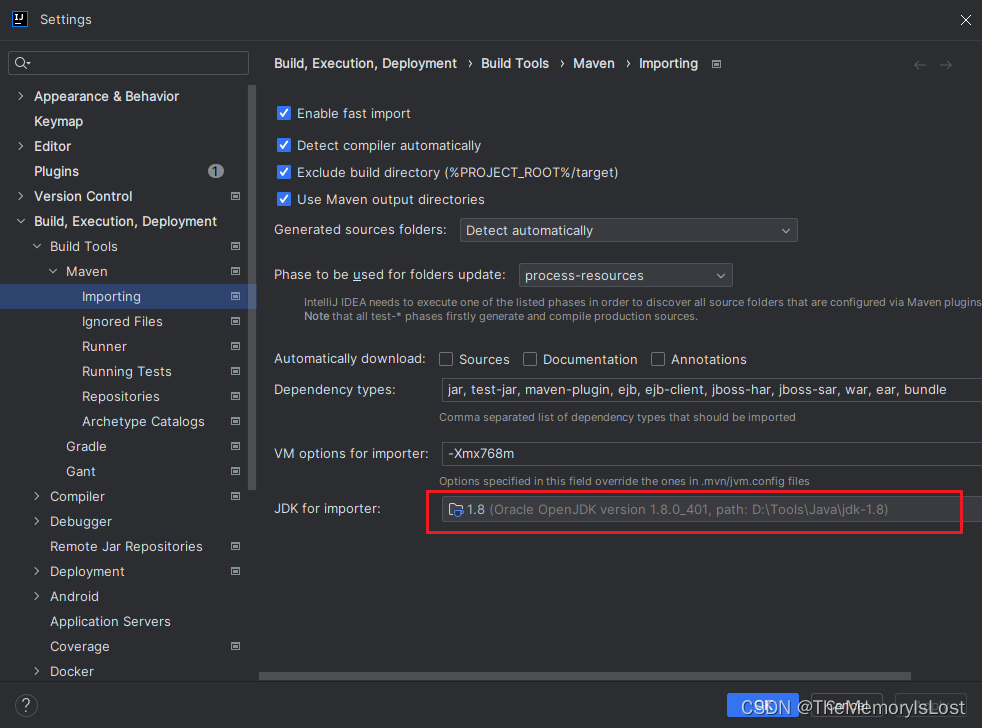Viewport: 982px width, 728px height.
Task: Toggle the Detect compiler automatically checkbox
Action: [x=284, y=145]
